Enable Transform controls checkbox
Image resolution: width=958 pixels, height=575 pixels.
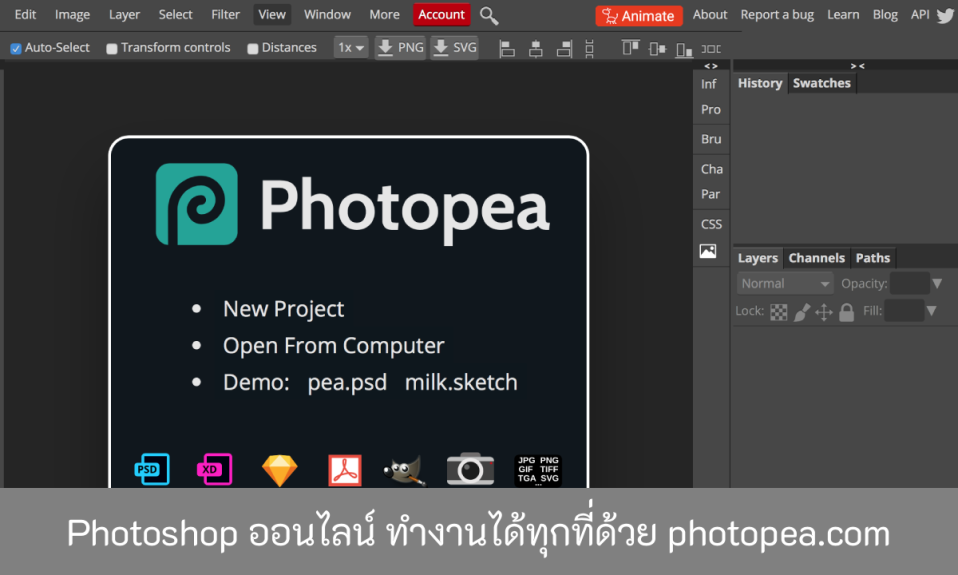[x=112, y=48]
